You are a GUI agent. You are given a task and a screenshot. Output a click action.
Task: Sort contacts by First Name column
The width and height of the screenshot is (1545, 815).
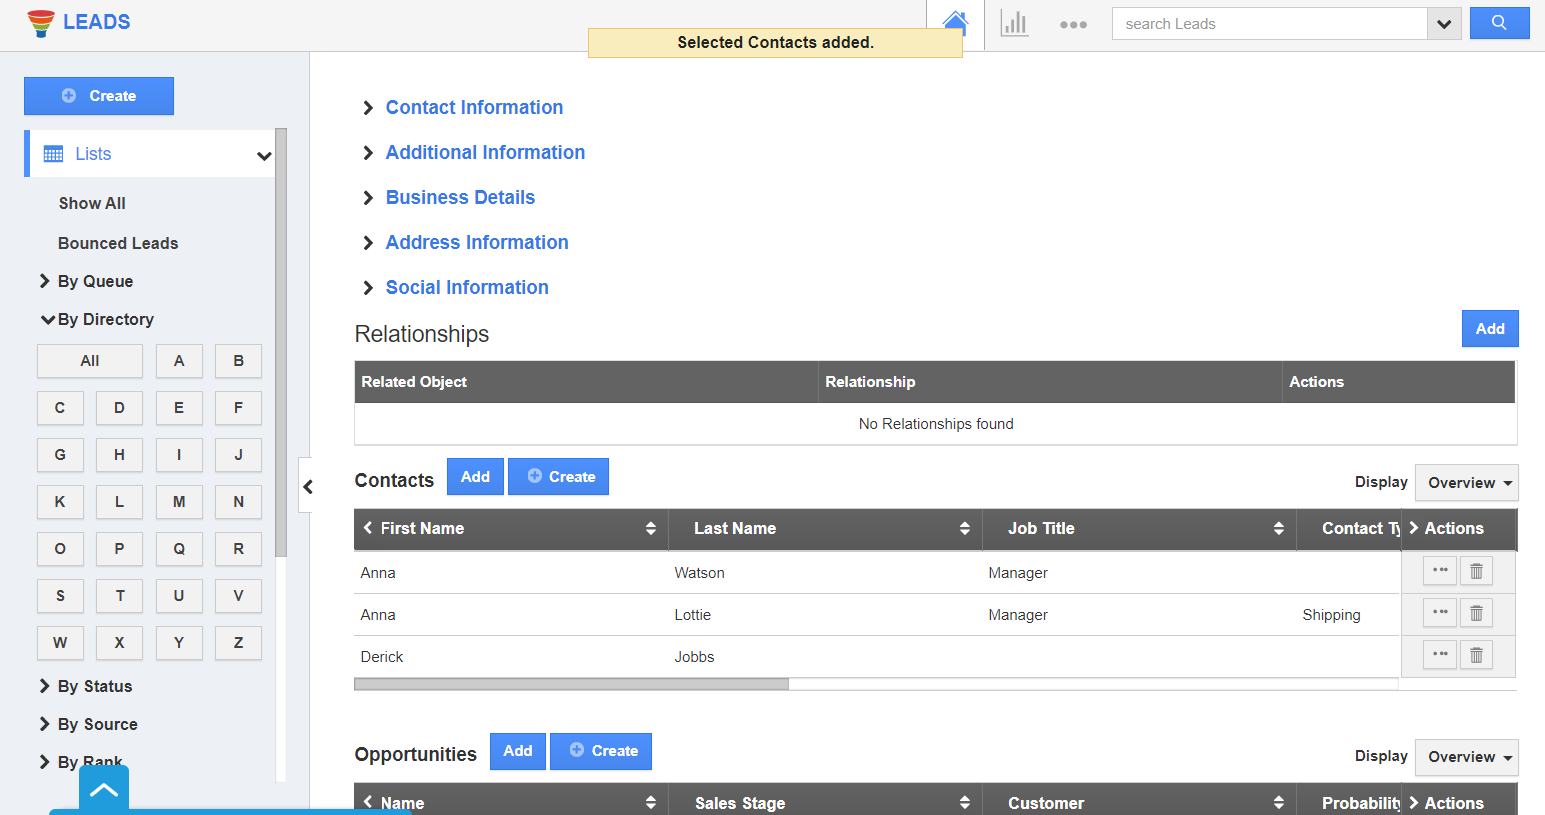pos(650,529)
